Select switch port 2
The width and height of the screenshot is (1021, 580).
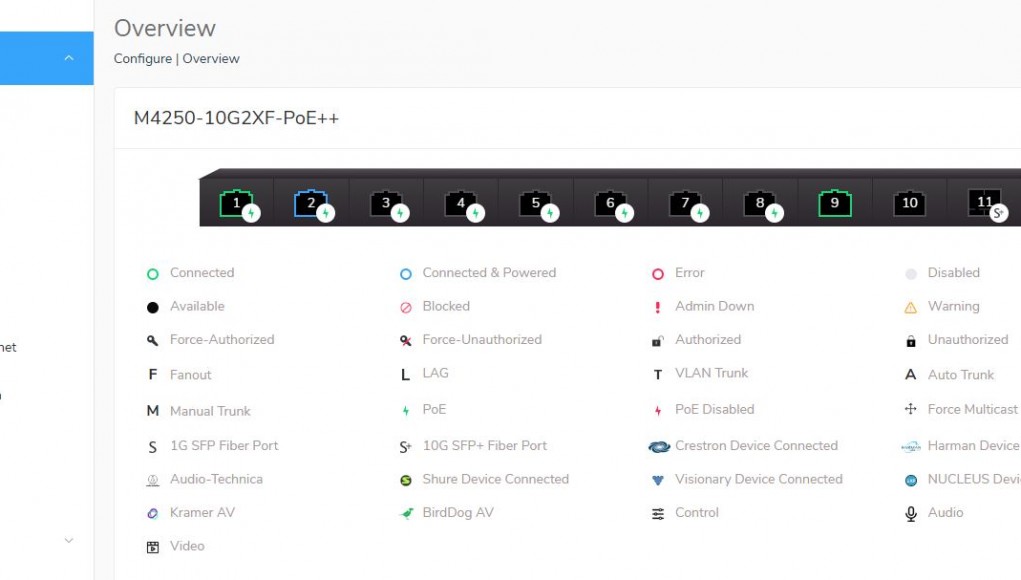(311, 204)
